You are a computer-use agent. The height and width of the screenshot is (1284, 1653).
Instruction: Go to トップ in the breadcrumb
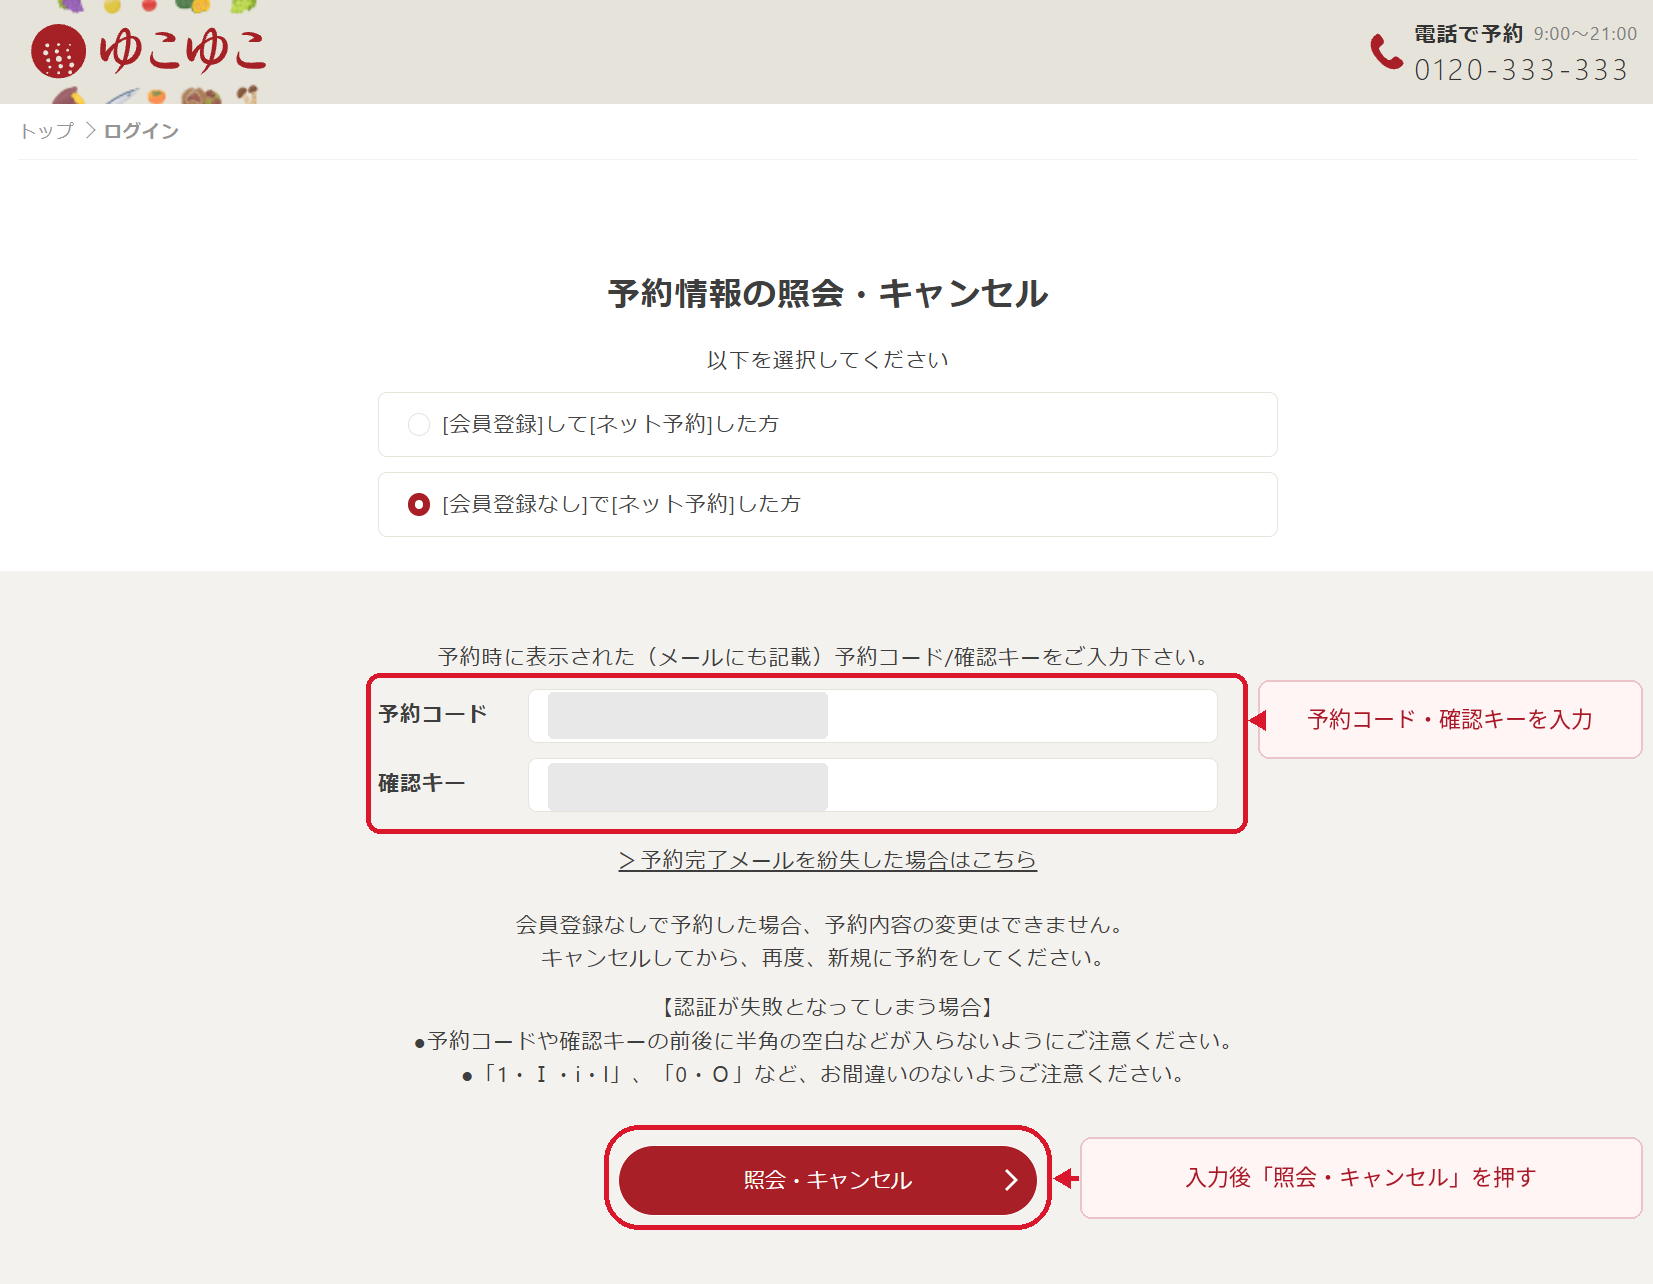click(x=46, y=131)
